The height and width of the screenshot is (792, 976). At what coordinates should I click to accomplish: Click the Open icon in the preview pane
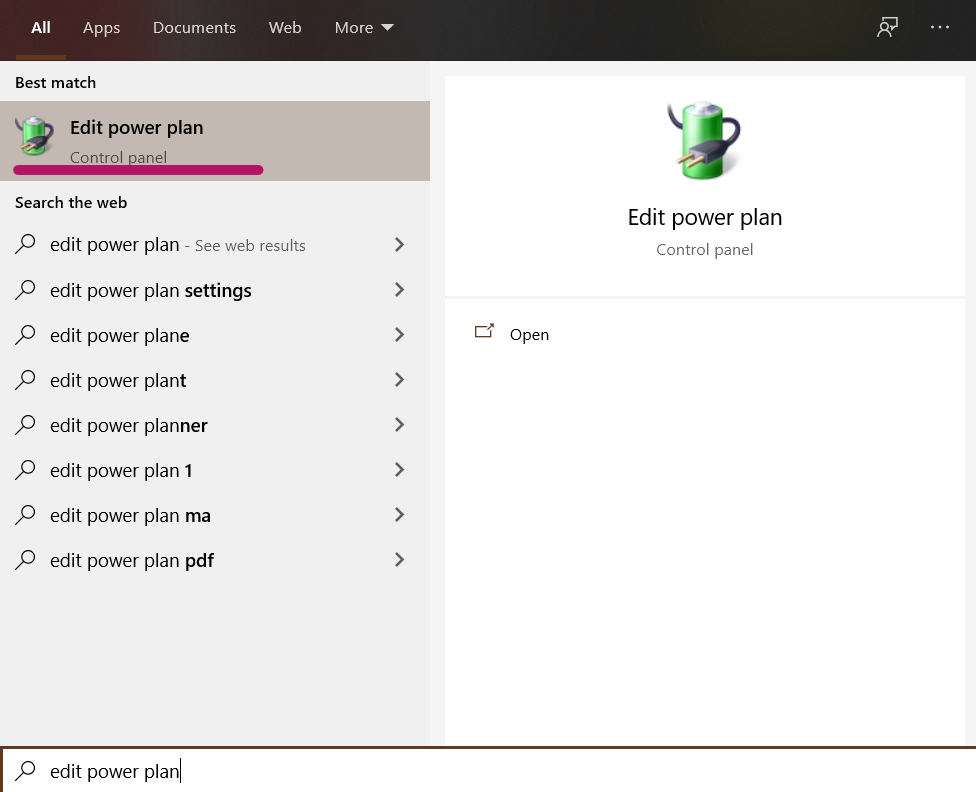(x=484, y=331)
